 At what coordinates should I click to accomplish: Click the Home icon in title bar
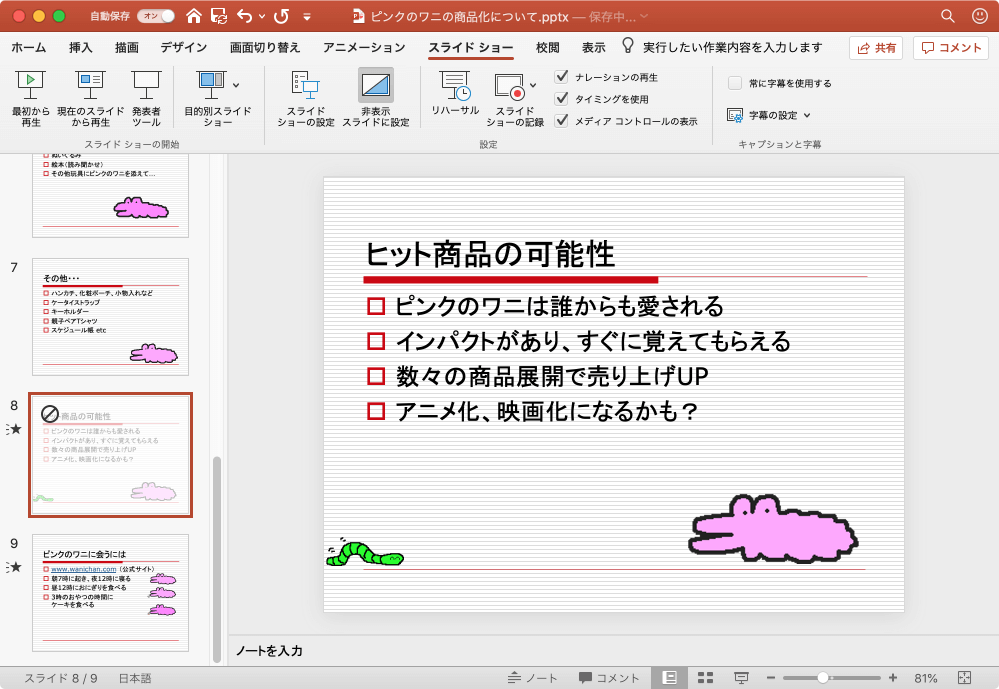point(194,17)
